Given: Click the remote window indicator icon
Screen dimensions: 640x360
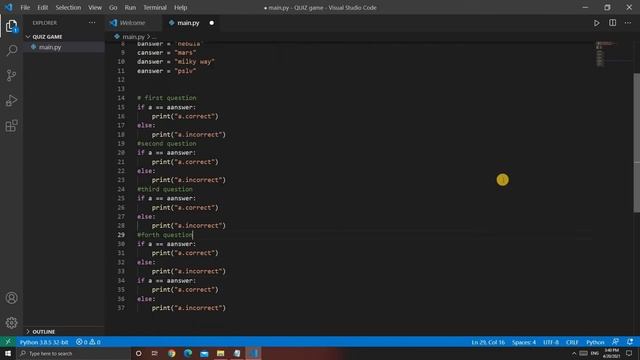Looking at the screenshot, I should (8, 342).
